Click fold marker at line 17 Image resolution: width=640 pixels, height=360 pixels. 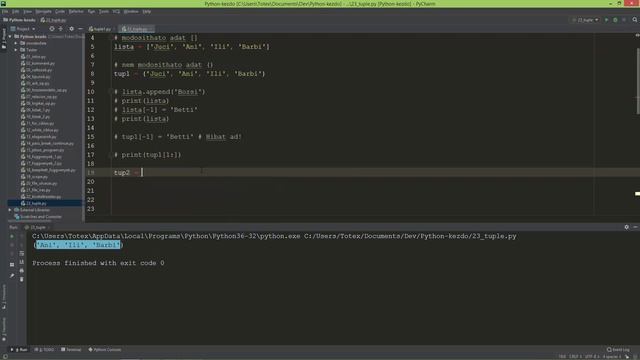tap(111, 155)
